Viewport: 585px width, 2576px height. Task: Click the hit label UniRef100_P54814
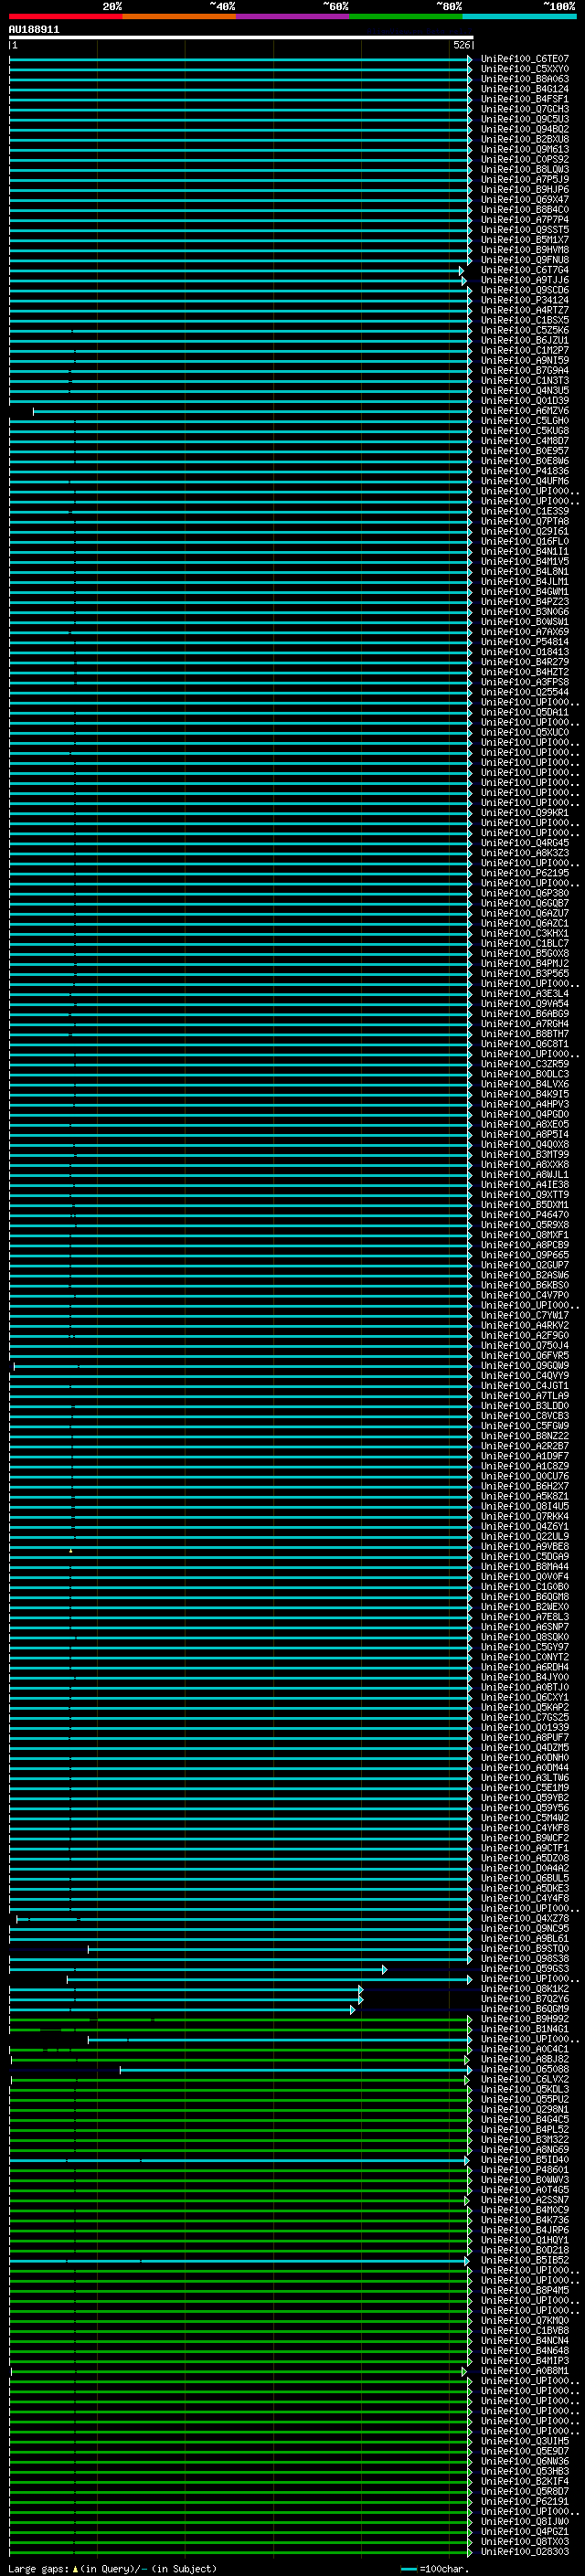(524, 642)
